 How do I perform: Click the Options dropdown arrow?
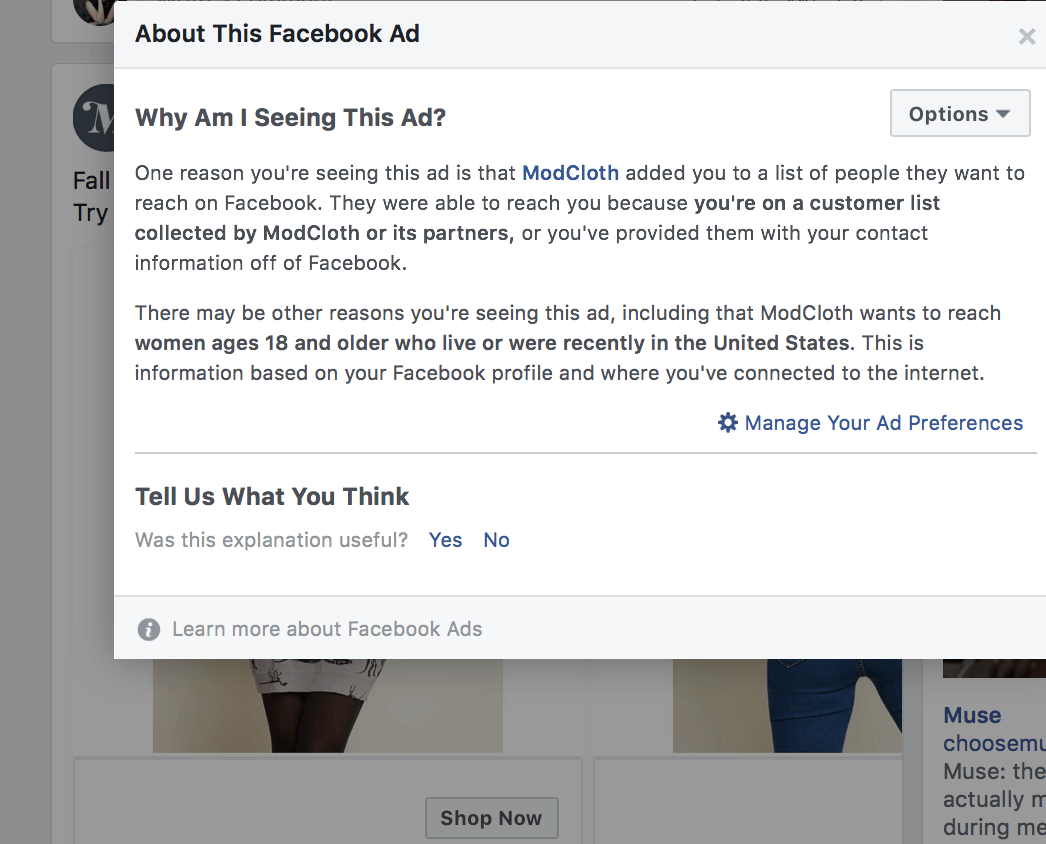click(1003, 114)
